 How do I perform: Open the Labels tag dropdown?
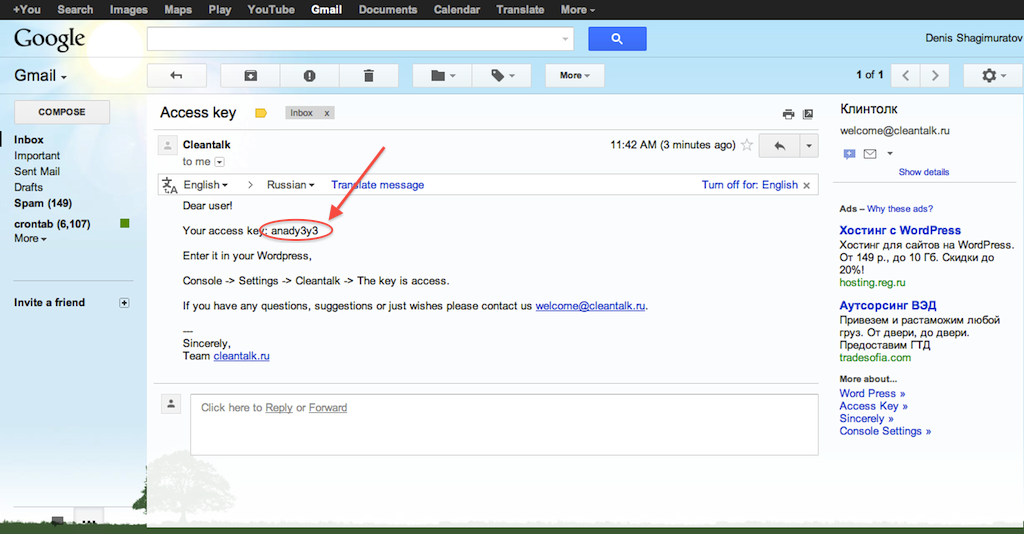tap(502, 75)
